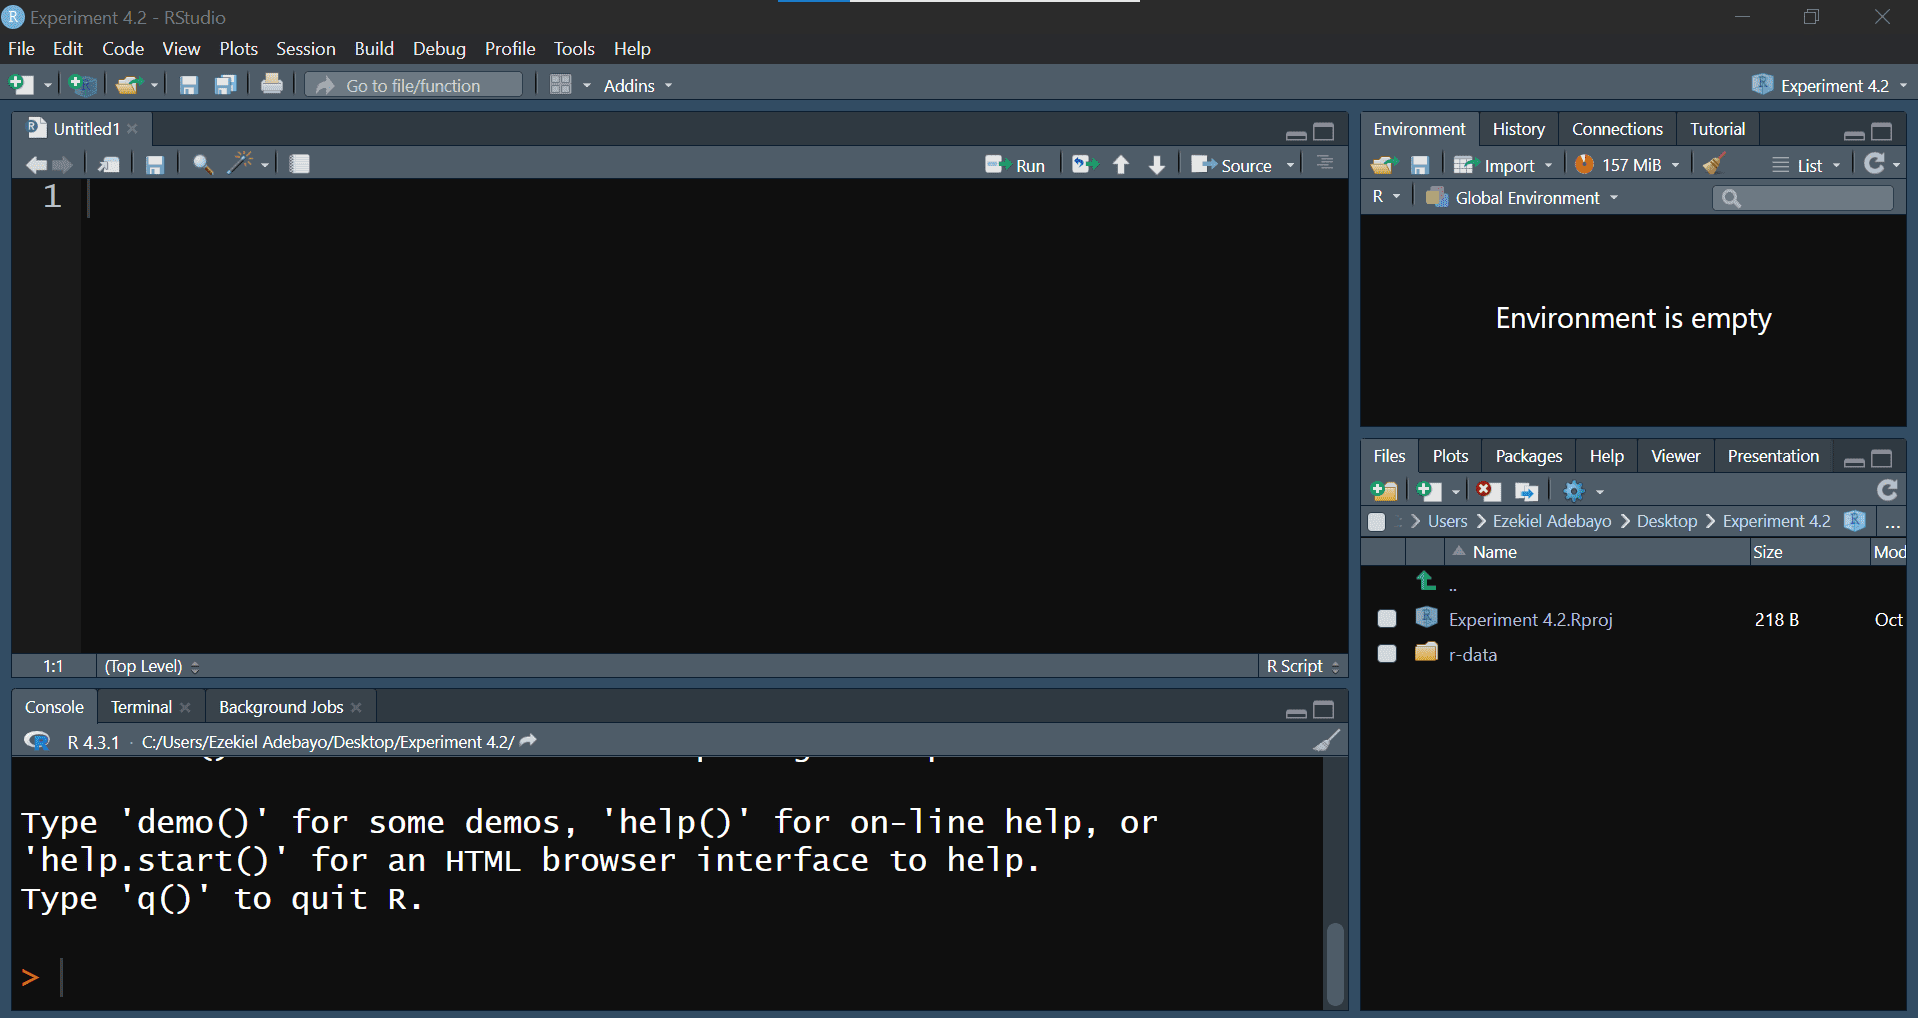
Task: Run the current line with Run button
Action: tap(1015, 165)
